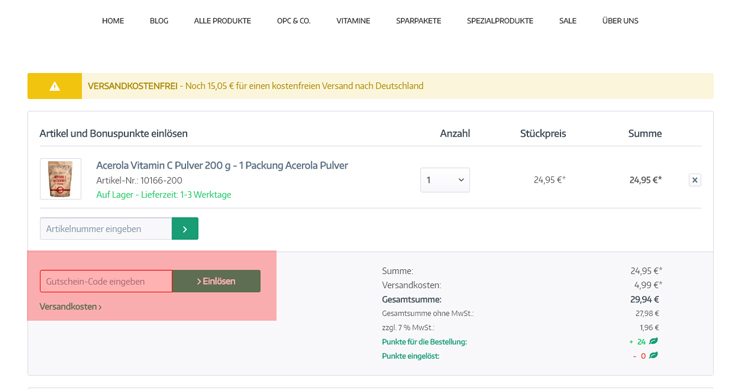Click leaf icon beside redeemed points 0
The width and height of the screenshot is (740, 389).
point(653,355)
